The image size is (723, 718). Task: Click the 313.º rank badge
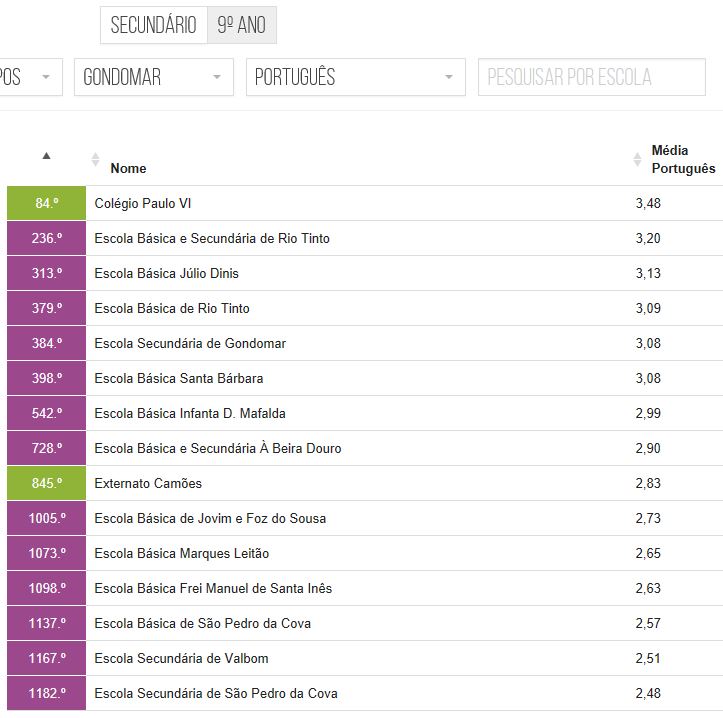point(47,273)
